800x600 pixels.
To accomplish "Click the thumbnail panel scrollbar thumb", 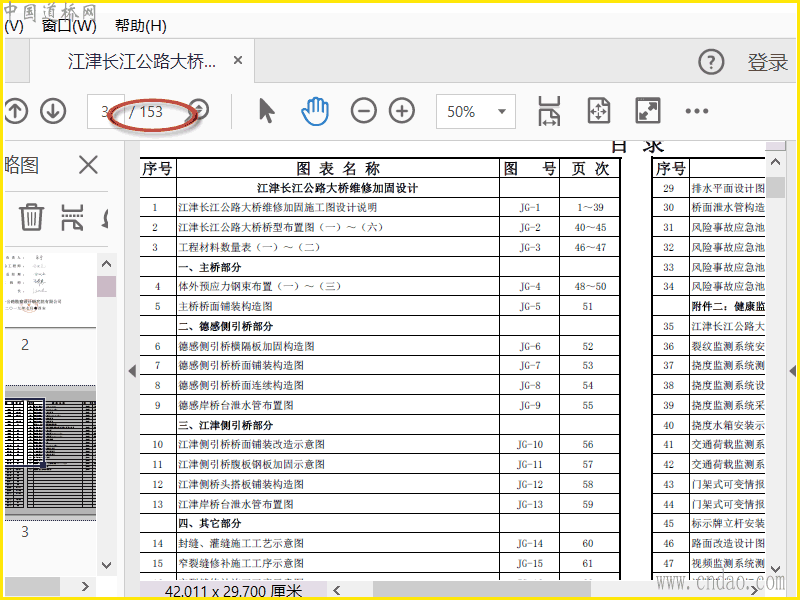I will 106,286.
